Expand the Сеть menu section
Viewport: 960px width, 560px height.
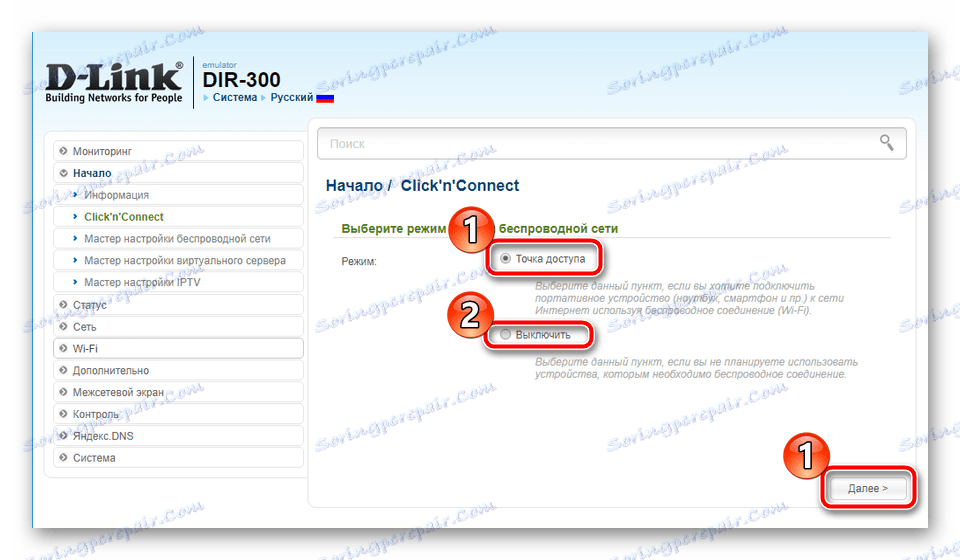pos(179,327)
